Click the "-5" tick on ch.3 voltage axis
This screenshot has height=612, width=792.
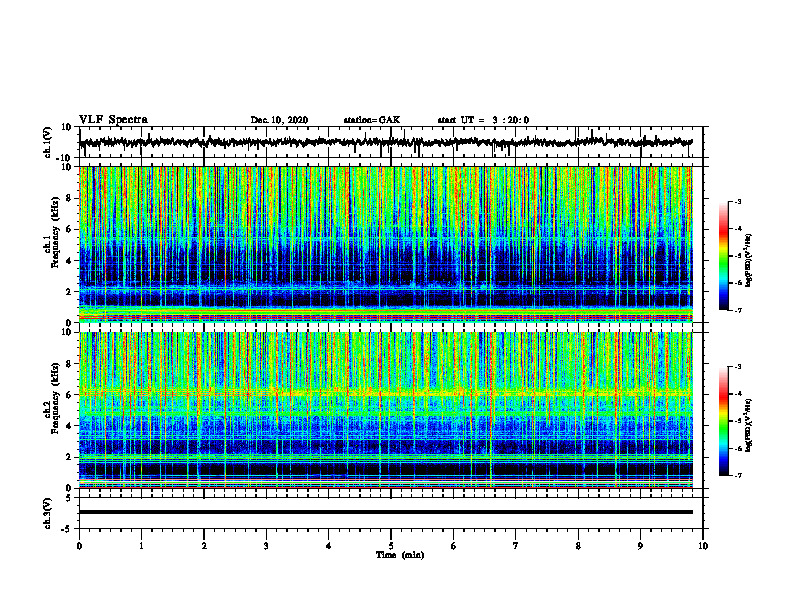pyautogui.click(x=67, y=529)
